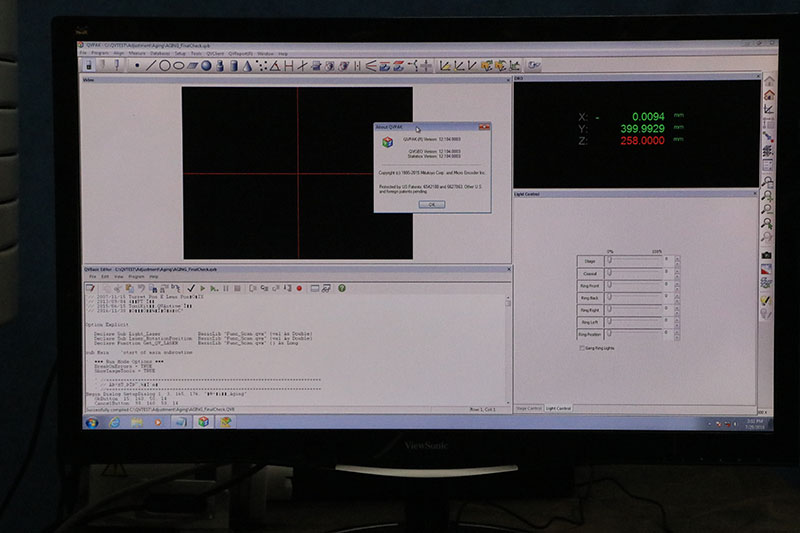This screenshot has height=533, width=800.
Task: Open the main Help menu
Action: point(283,53)
